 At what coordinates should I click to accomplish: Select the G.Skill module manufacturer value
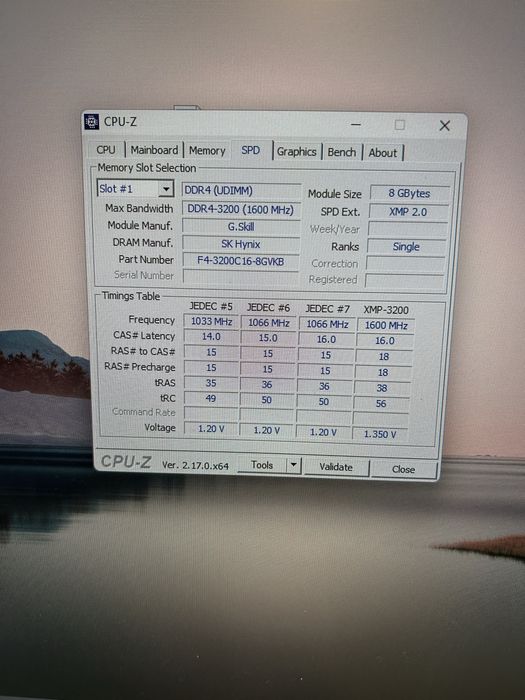pyautogui.click(x=241, y=227)
